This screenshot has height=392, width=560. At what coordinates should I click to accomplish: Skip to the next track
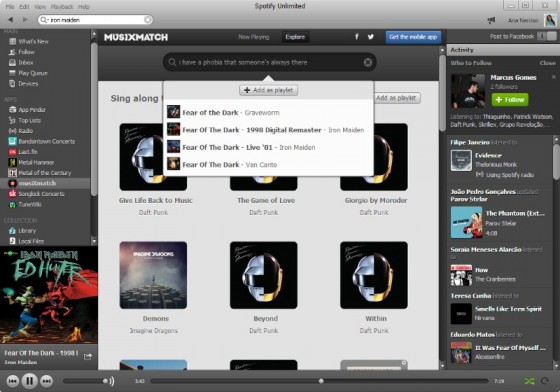pyautogui.click(x=46, y=381)
